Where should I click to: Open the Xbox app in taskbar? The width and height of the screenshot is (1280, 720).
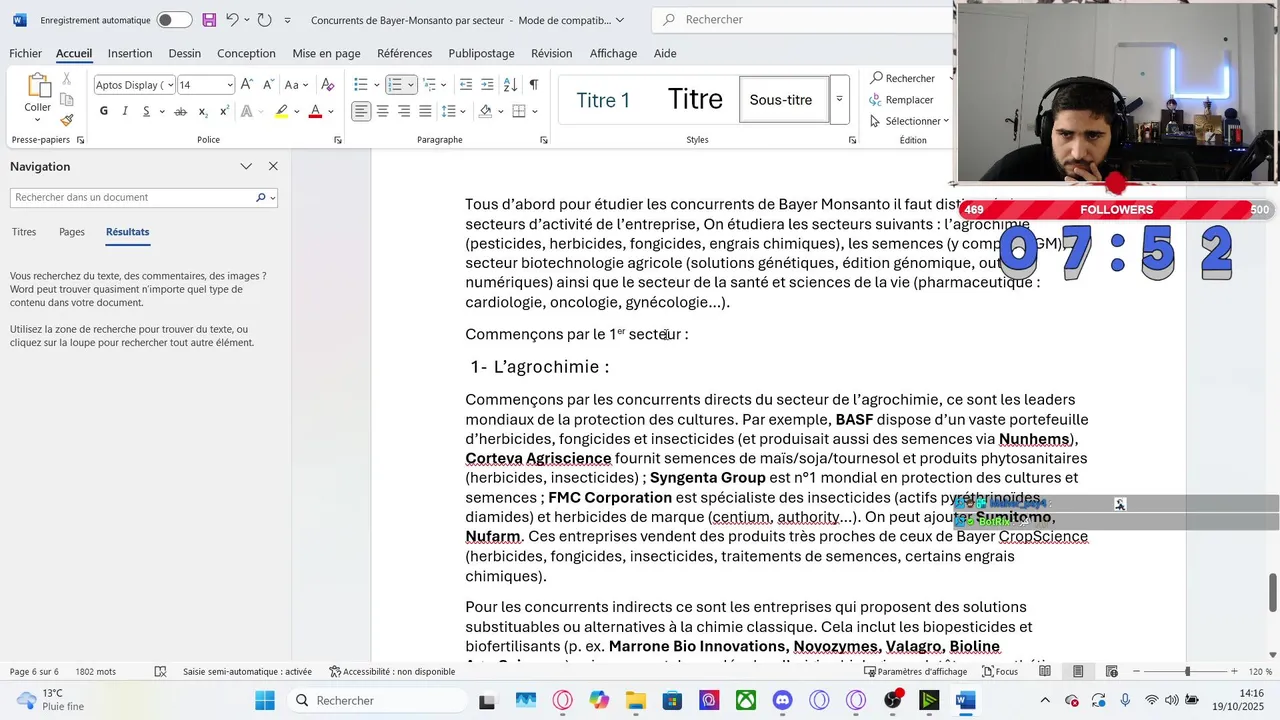tap(746, 700)
